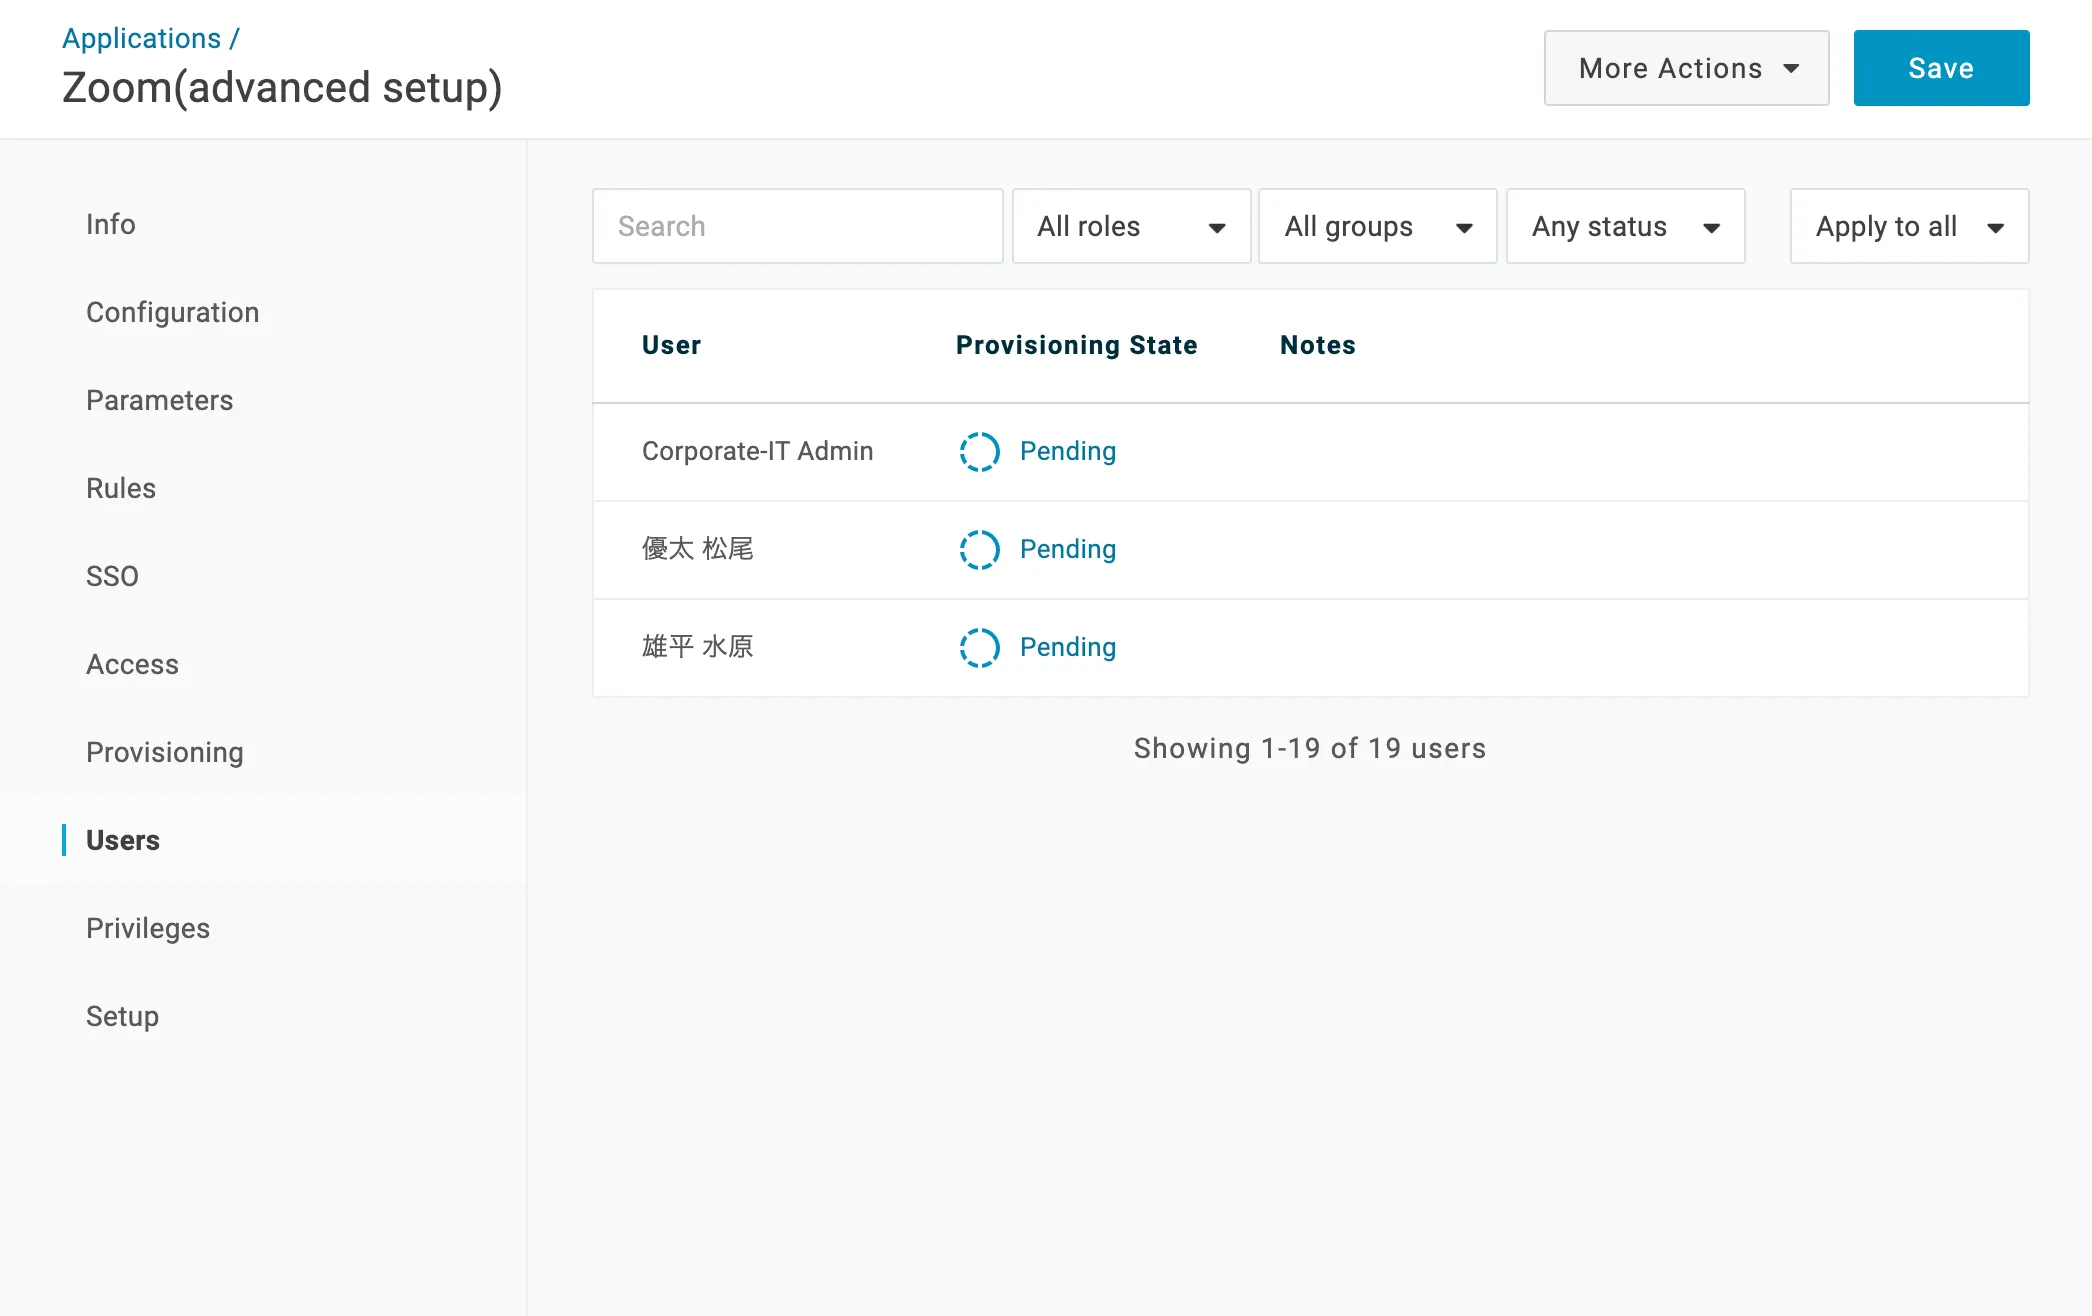Click pending spinner icon for 優太 松尾
Screen dimensions: 2092x1316
[x=979, y=550]
